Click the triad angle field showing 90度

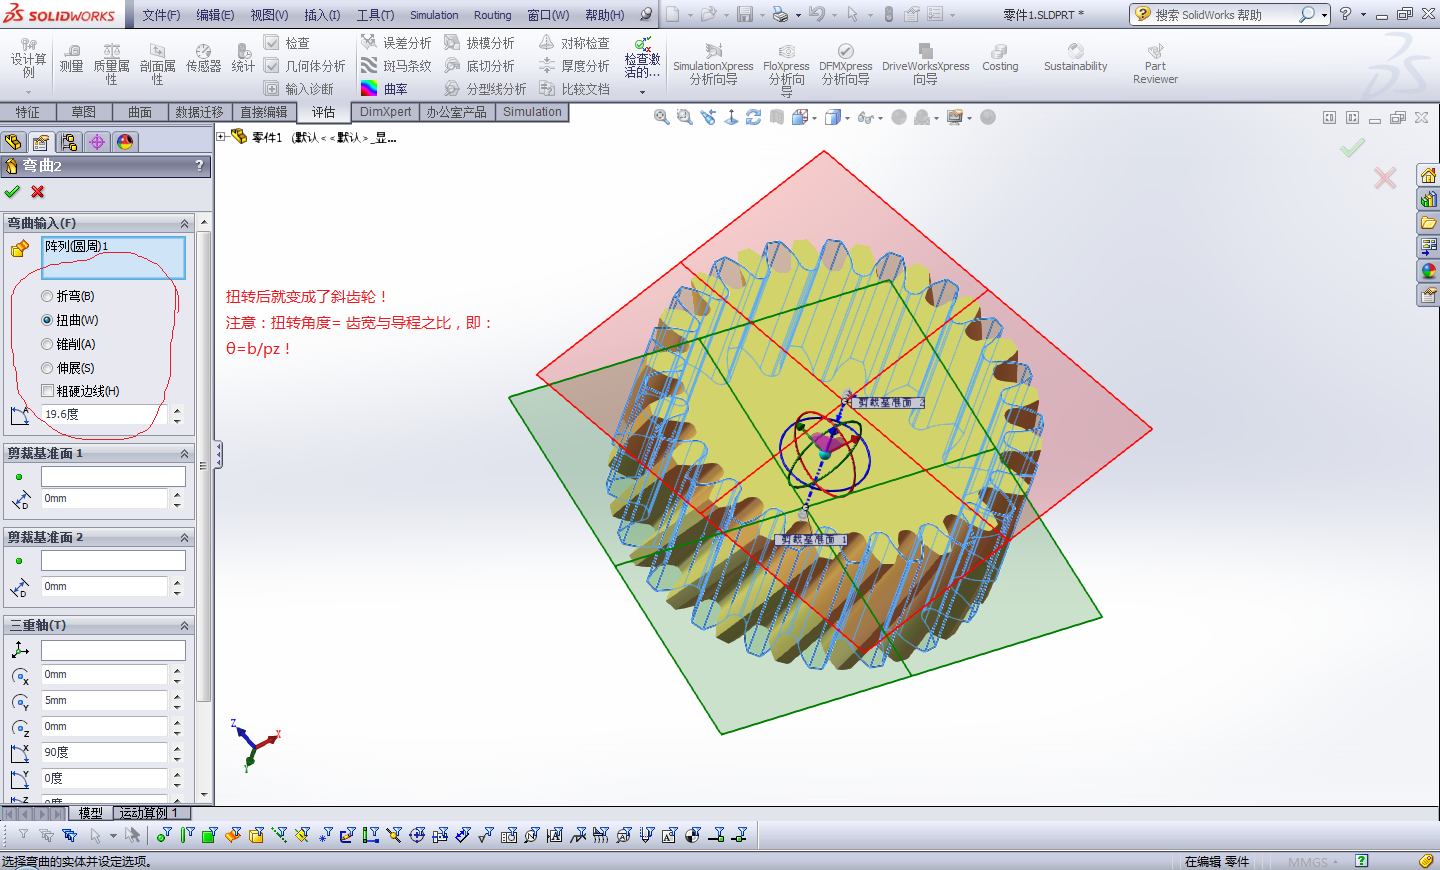click(x=104, y=752)
